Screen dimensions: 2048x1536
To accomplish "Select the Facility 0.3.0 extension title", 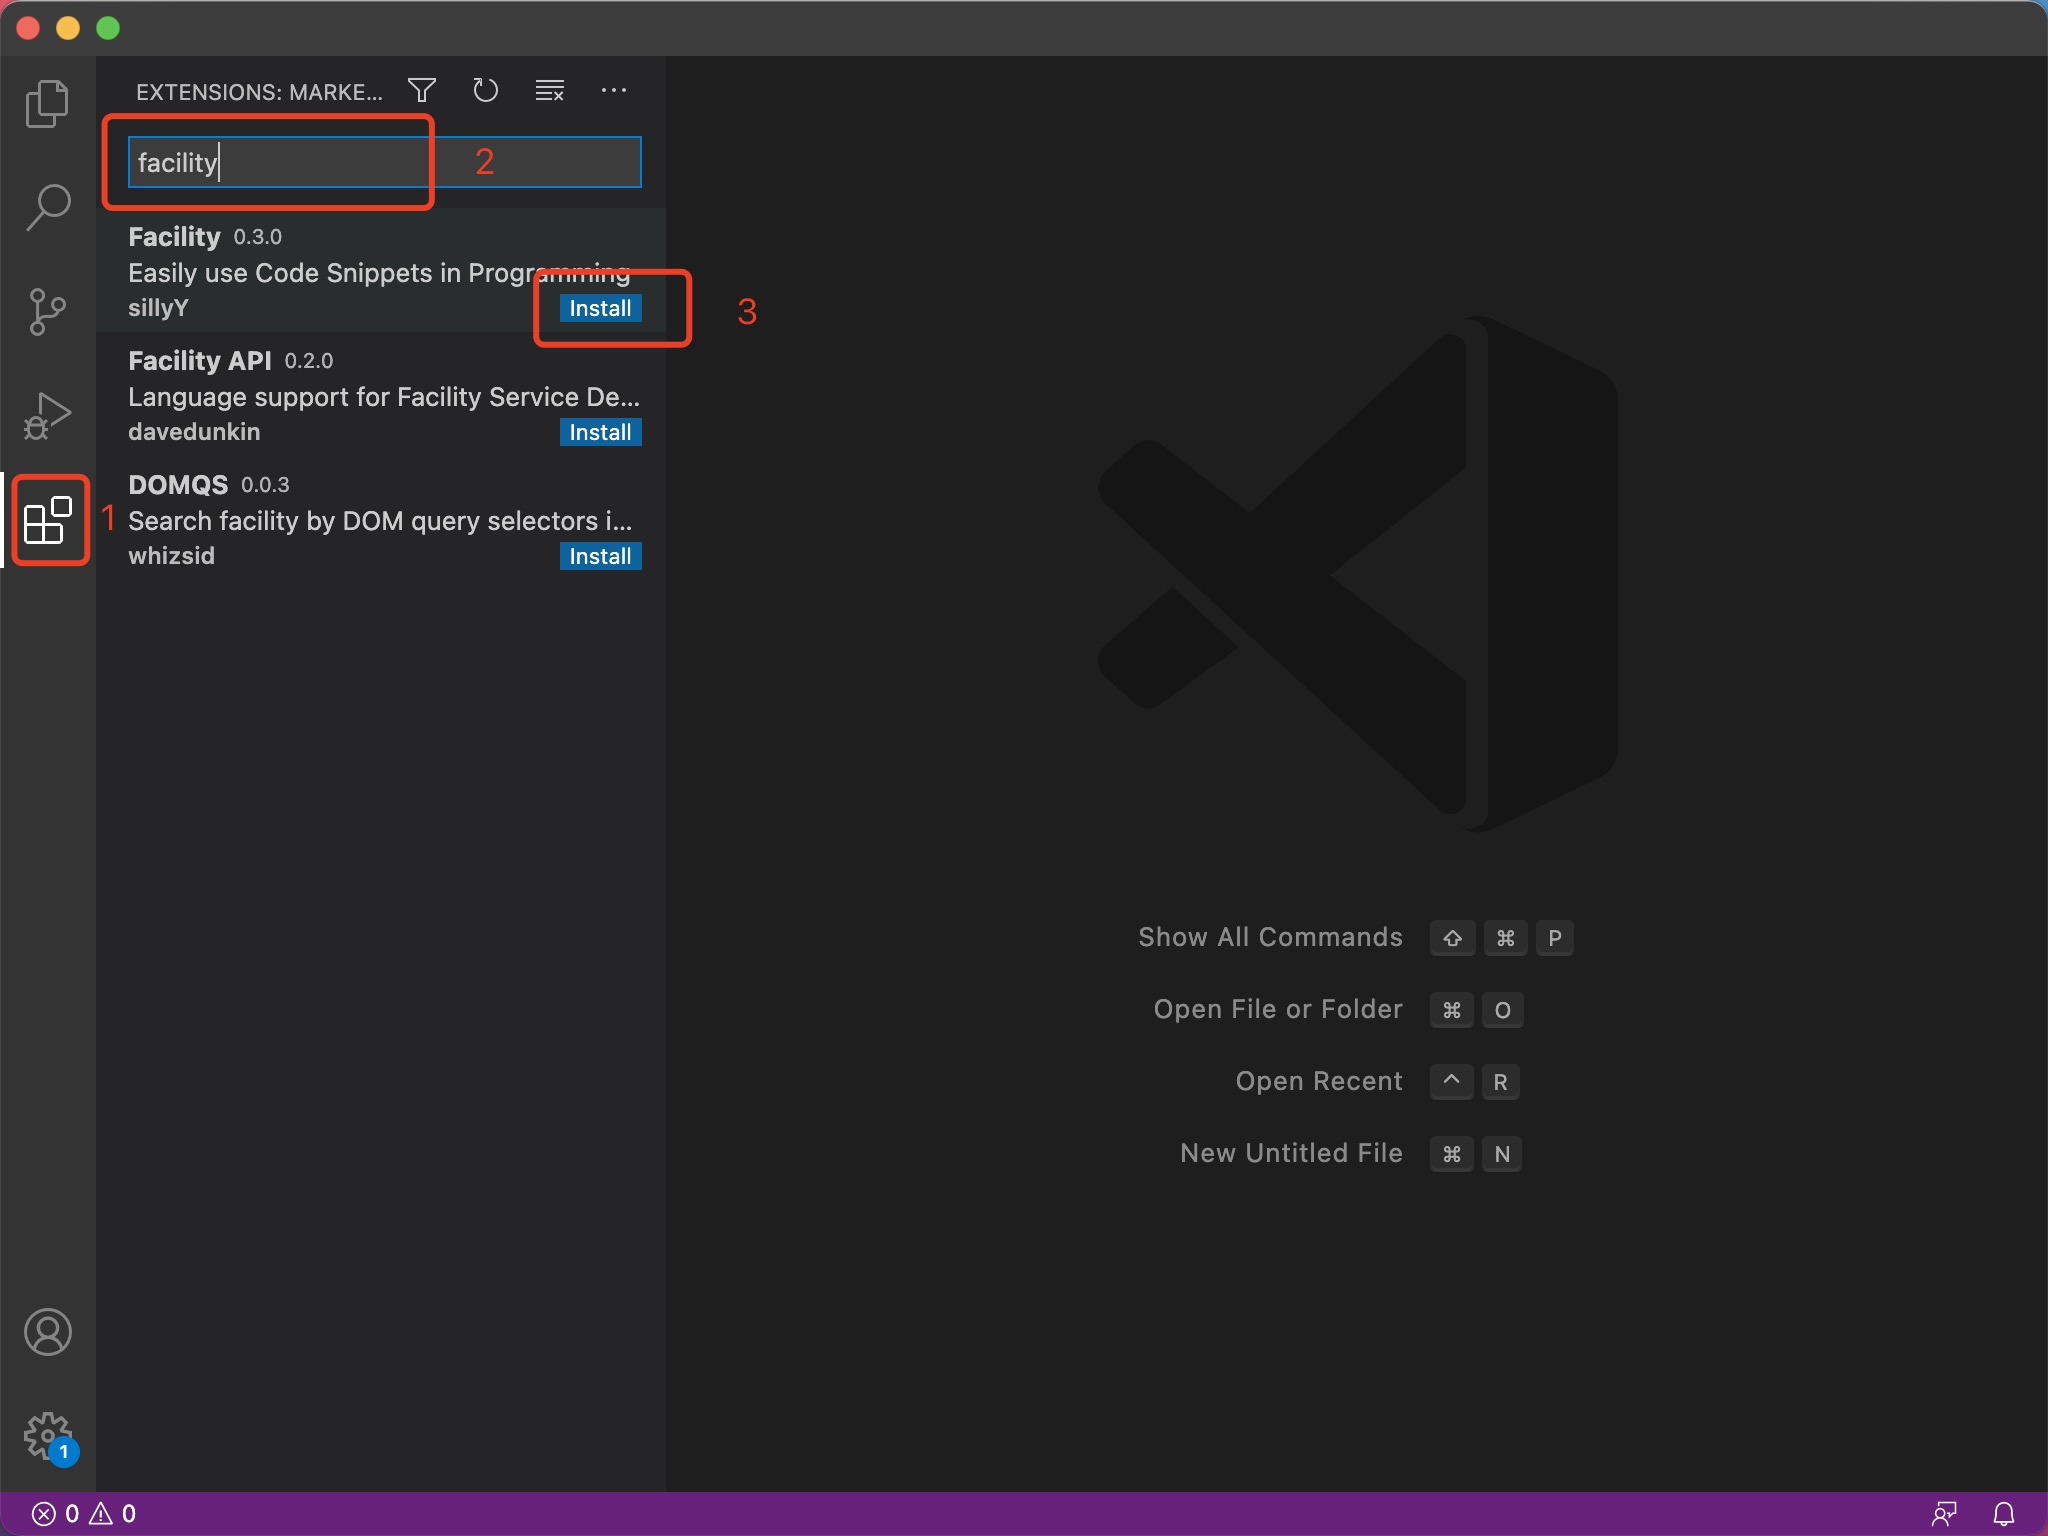I will pos(174,237).
